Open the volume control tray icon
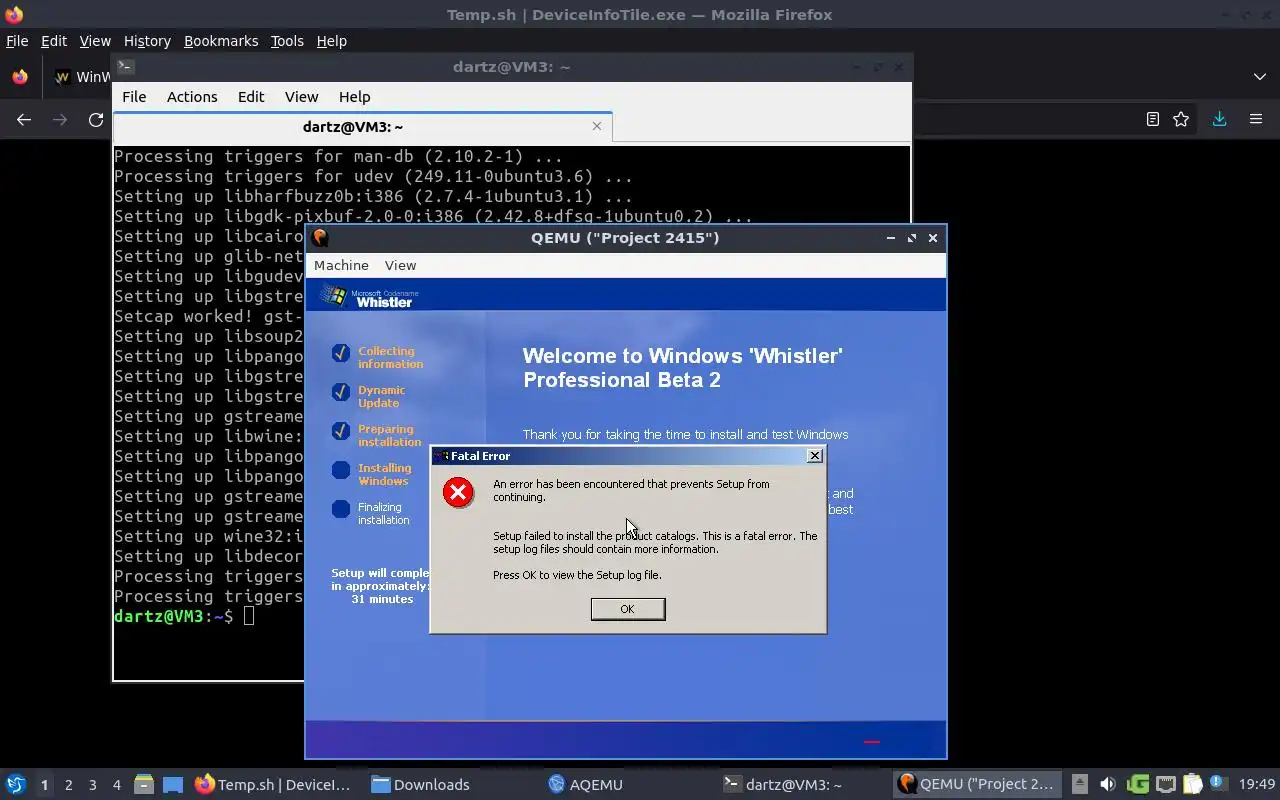Screen dimensions: 1280x800 (x=1107, y=784)
